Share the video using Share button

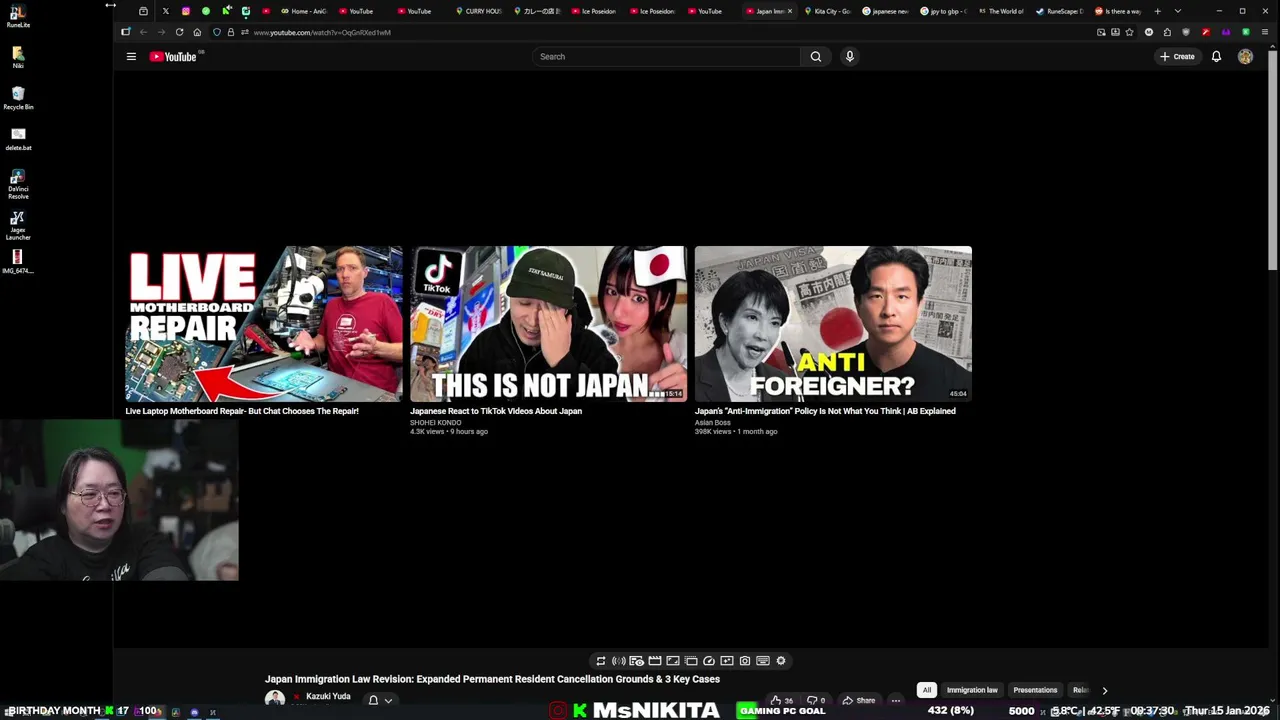858,701
